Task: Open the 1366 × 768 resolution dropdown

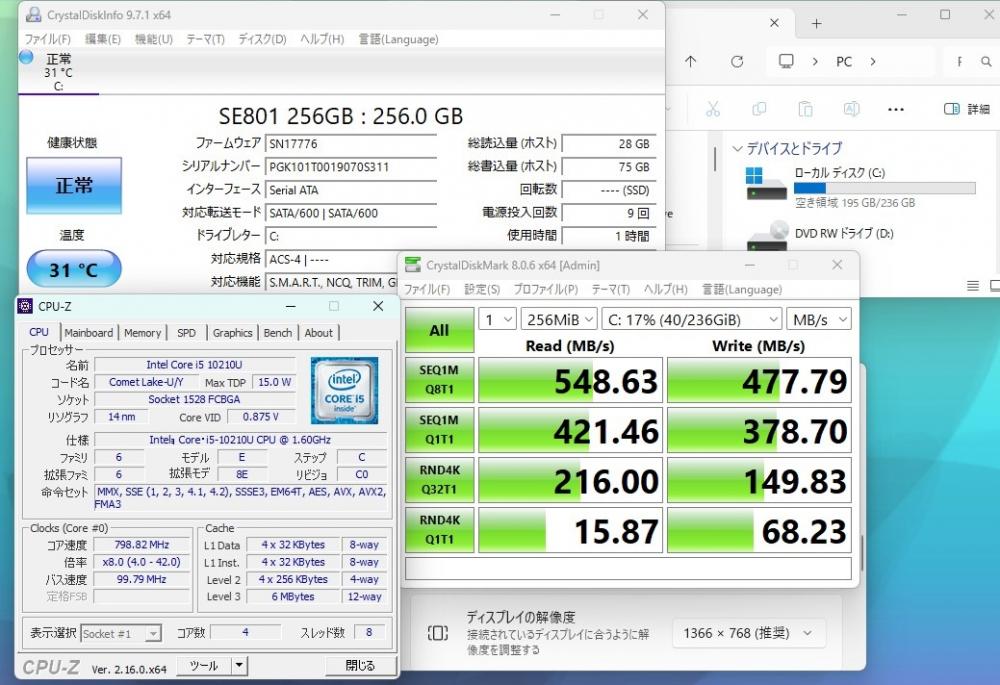Action: pyautogui.click(x=749, y=633)
